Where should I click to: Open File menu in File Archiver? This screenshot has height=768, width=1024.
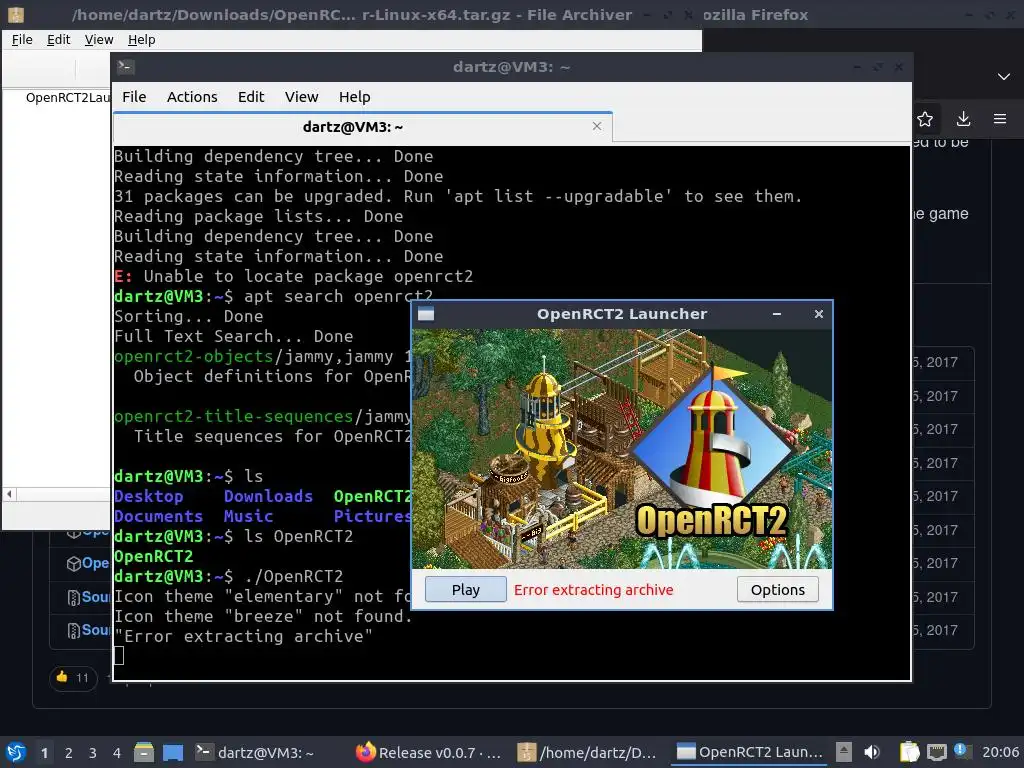(x=22, y=40)
